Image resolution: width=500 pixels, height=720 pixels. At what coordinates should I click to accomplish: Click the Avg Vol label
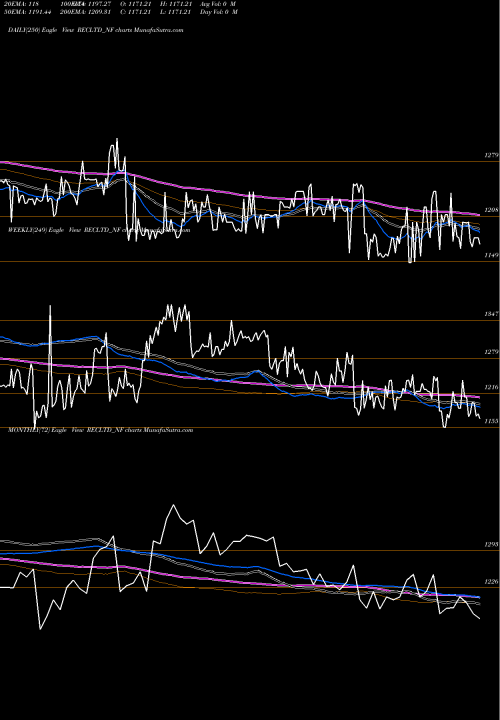point(218,4)
